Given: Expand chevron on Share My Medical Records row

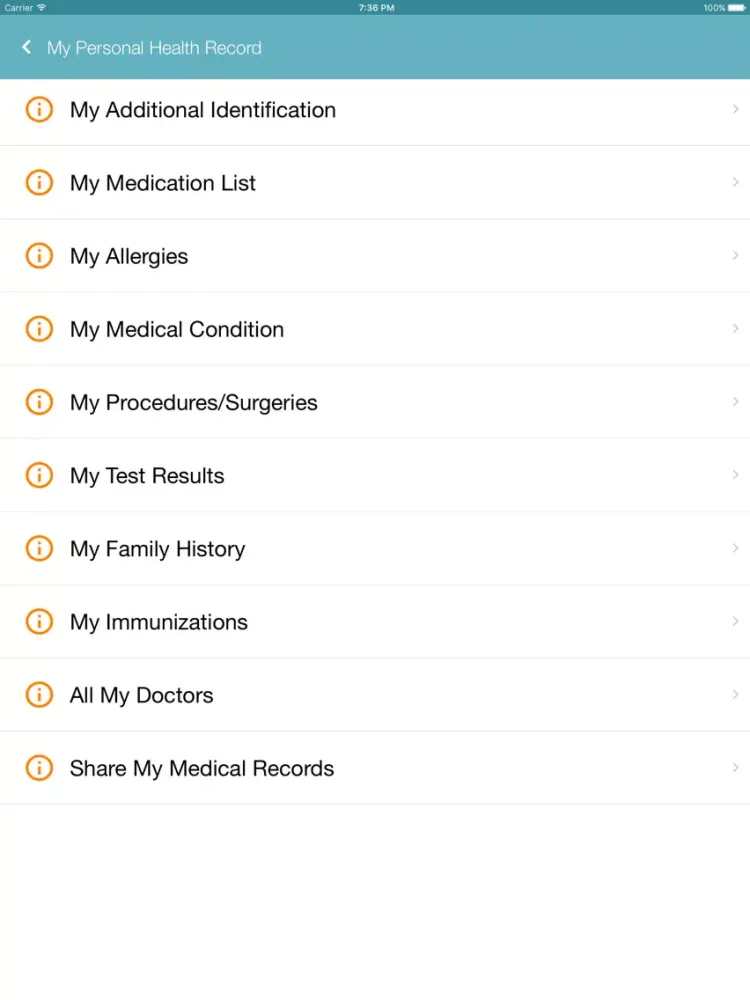Looking at the screenshot, I should [735, 768].
